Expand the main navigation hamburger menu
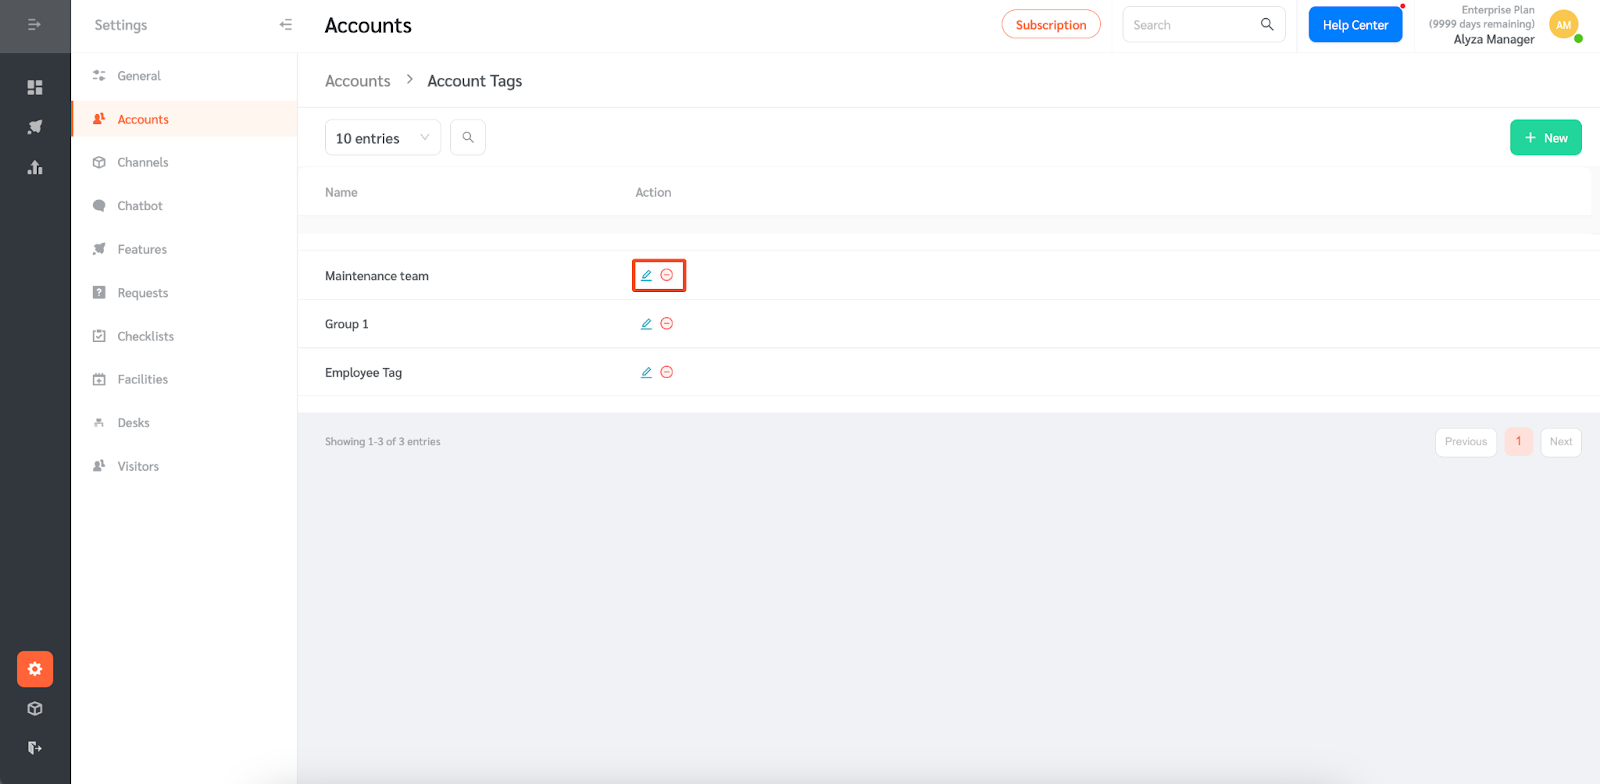Image resolution: width=1600 pixels, height=784 pixels. point(34,25)
